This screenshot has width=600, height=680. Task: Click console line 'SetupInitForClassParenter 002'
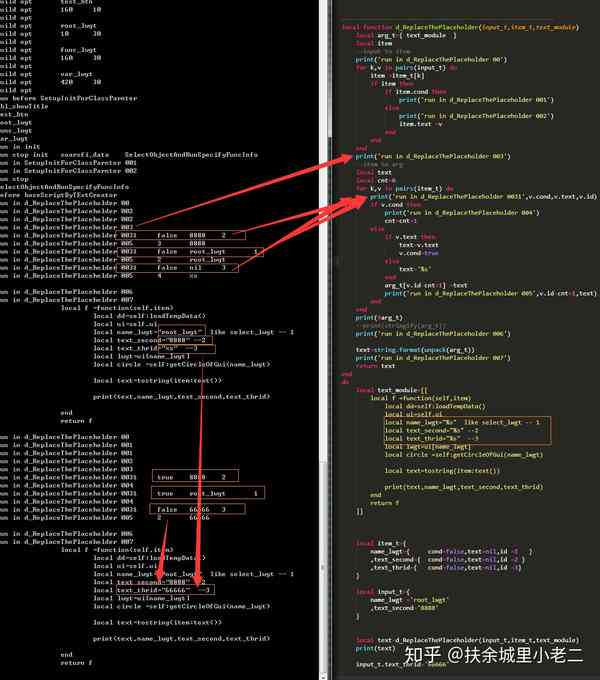(68, 171)
